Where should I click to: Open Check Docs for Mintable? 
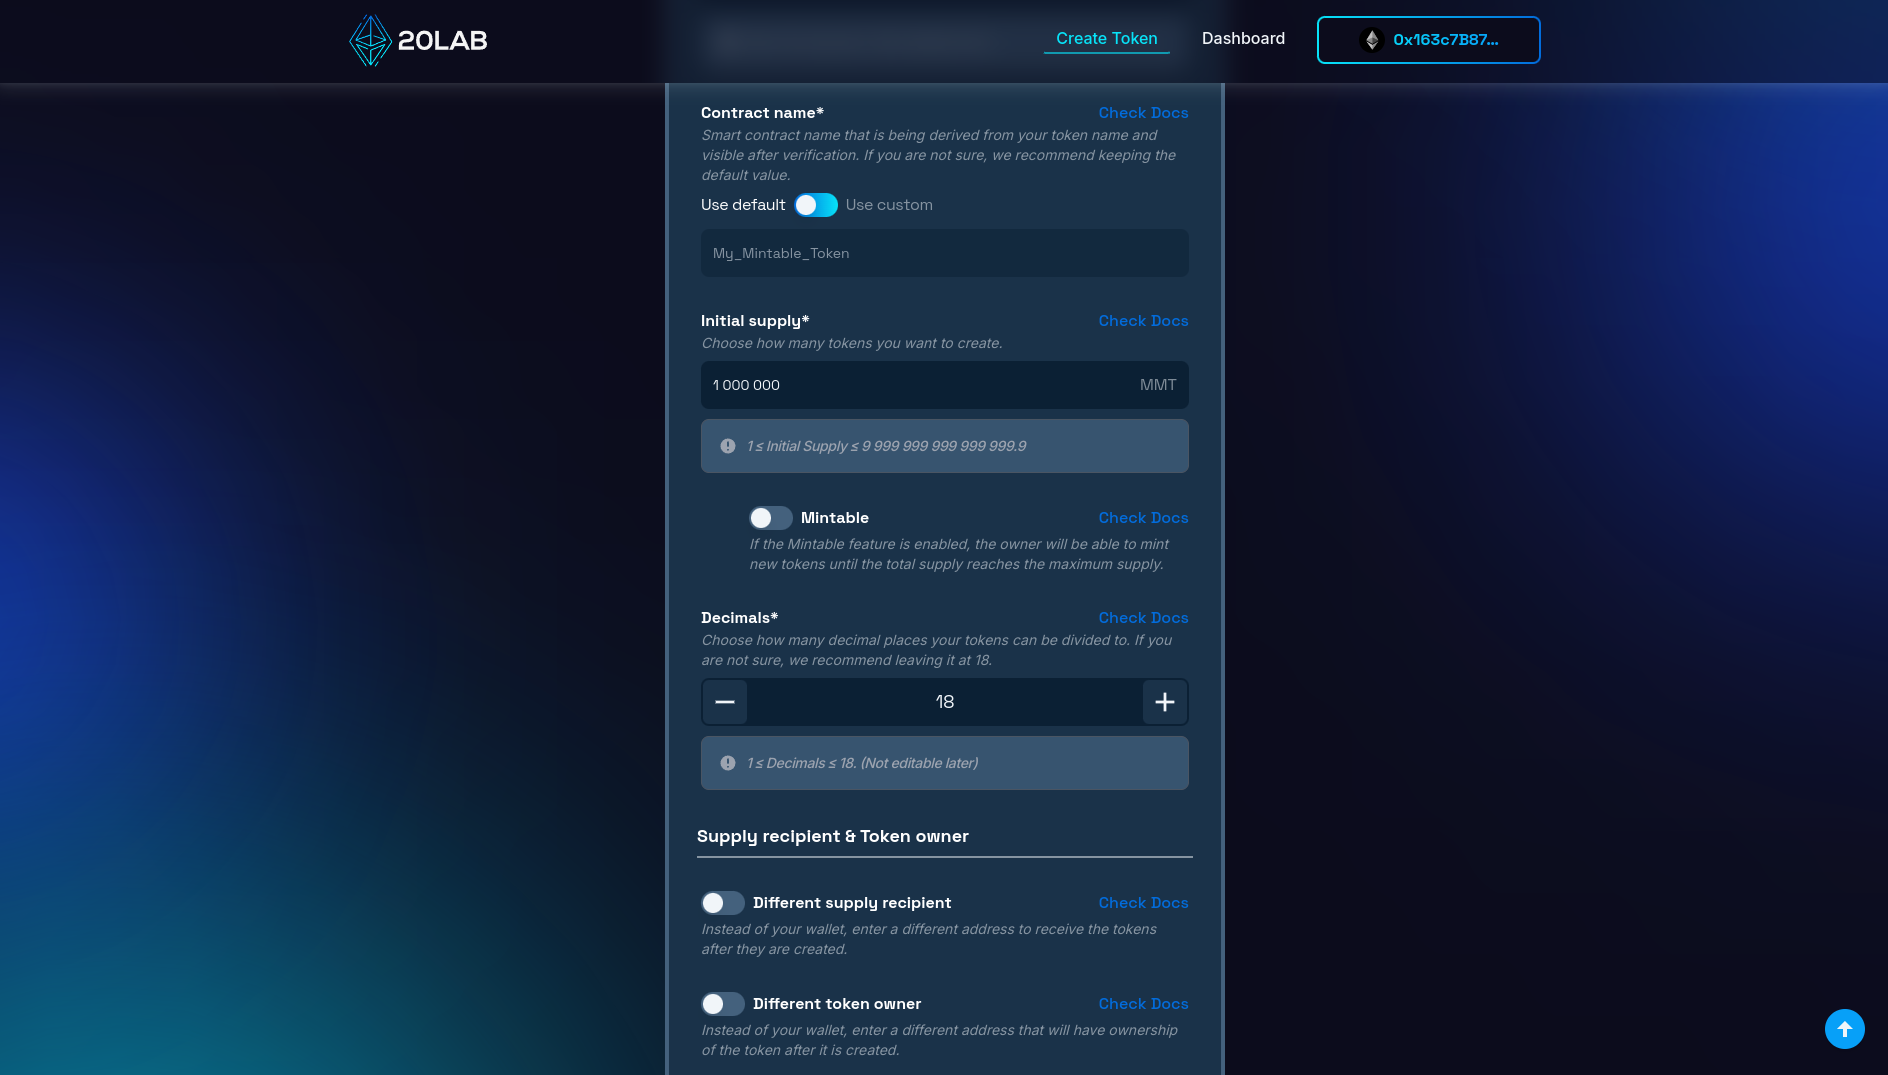coord(1143,518)
